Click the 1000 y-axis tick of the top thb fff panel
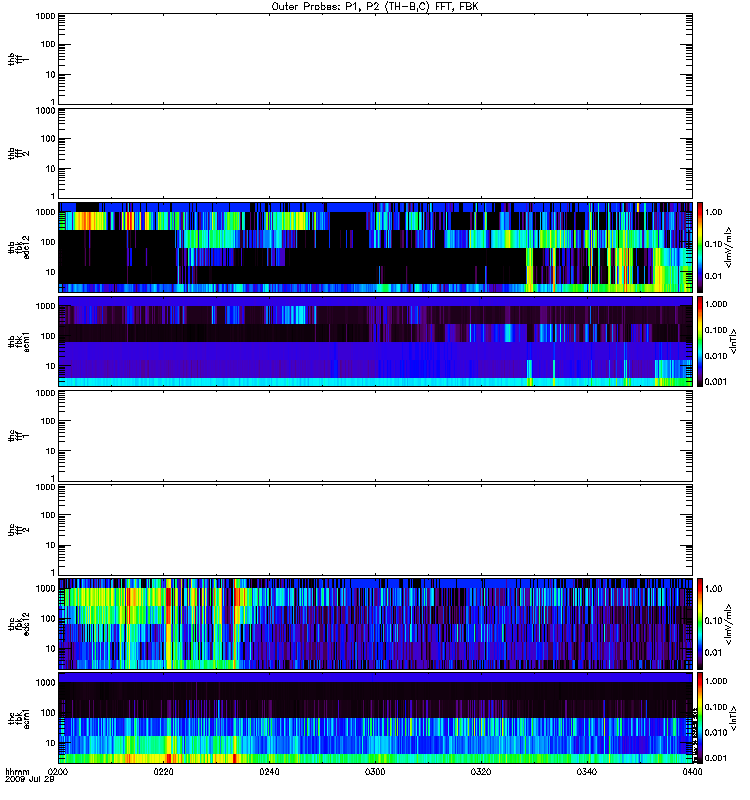750x800 pixels. [x=45, y=16]
